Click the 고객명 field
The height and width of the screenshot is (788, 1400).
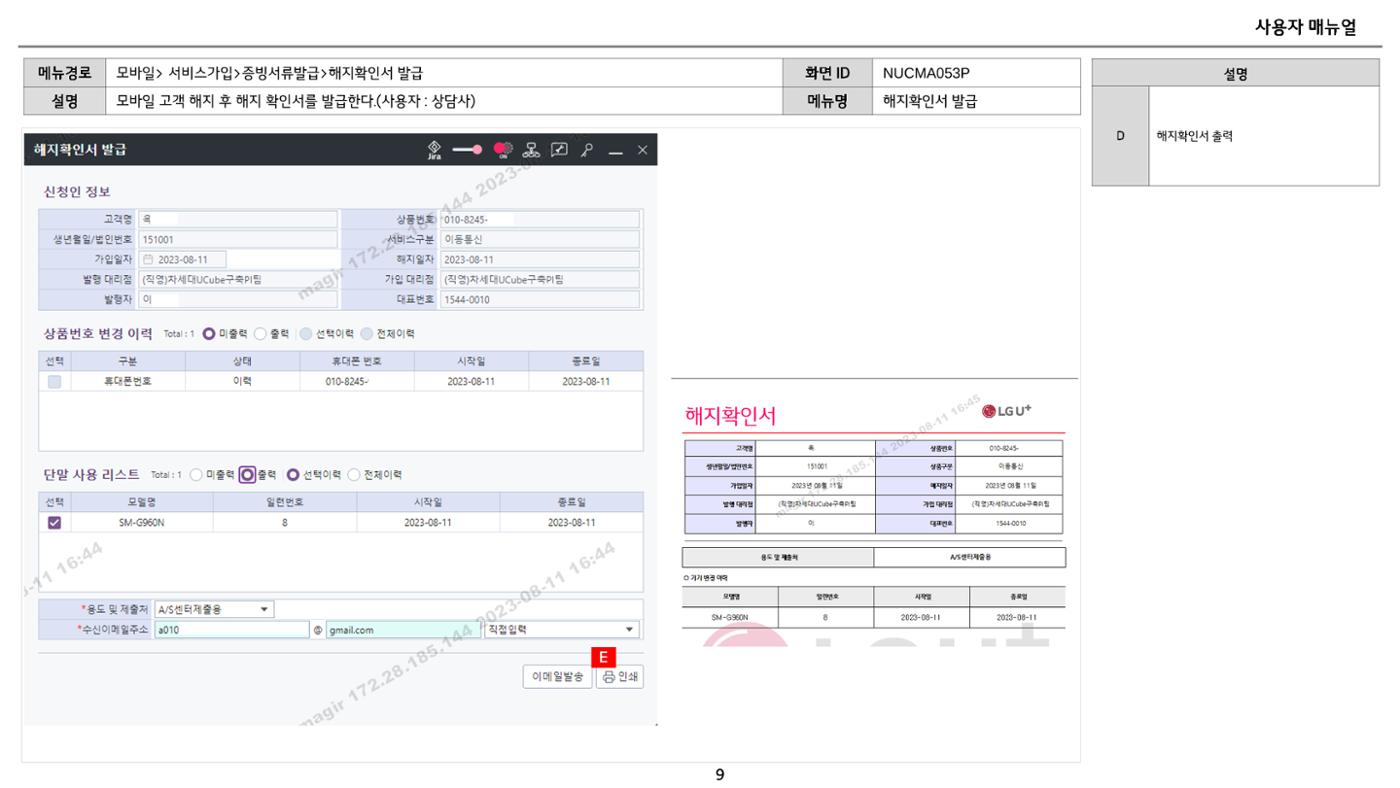(x=238, y=219)
